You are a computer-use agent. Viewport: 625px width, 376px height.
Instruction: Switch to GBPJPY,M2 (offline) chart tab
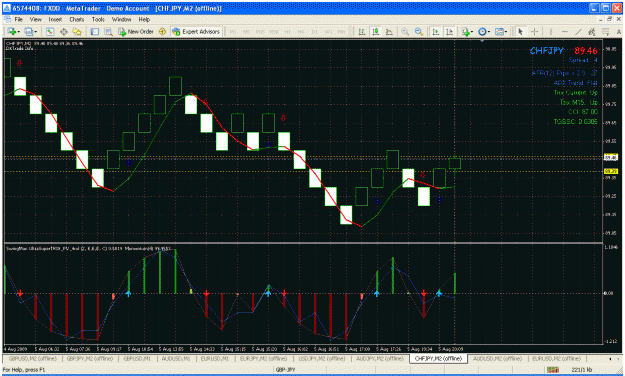tap(90, 358)
